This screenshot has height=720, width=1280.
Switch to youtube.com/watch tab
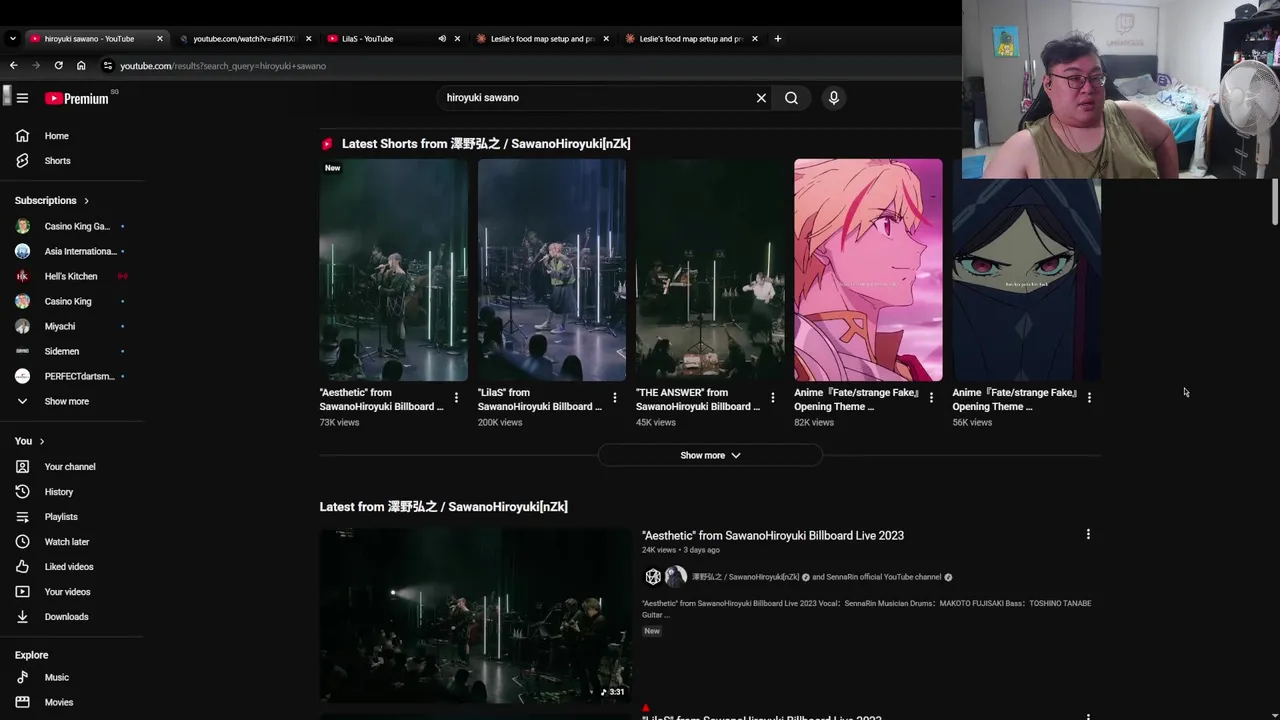244,39
